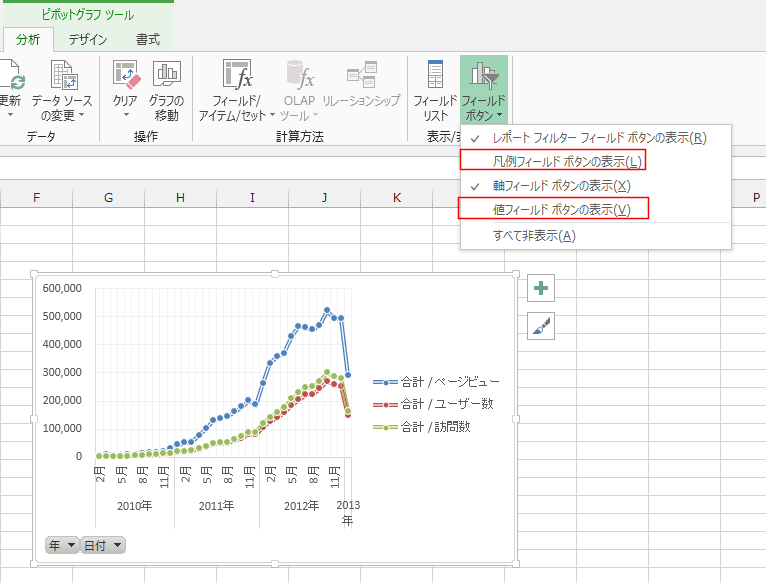Image resolution: width=766 pixels, height=583 pixels.
Task: Switch to the 書式 ribbon tab
Action: 148,40
